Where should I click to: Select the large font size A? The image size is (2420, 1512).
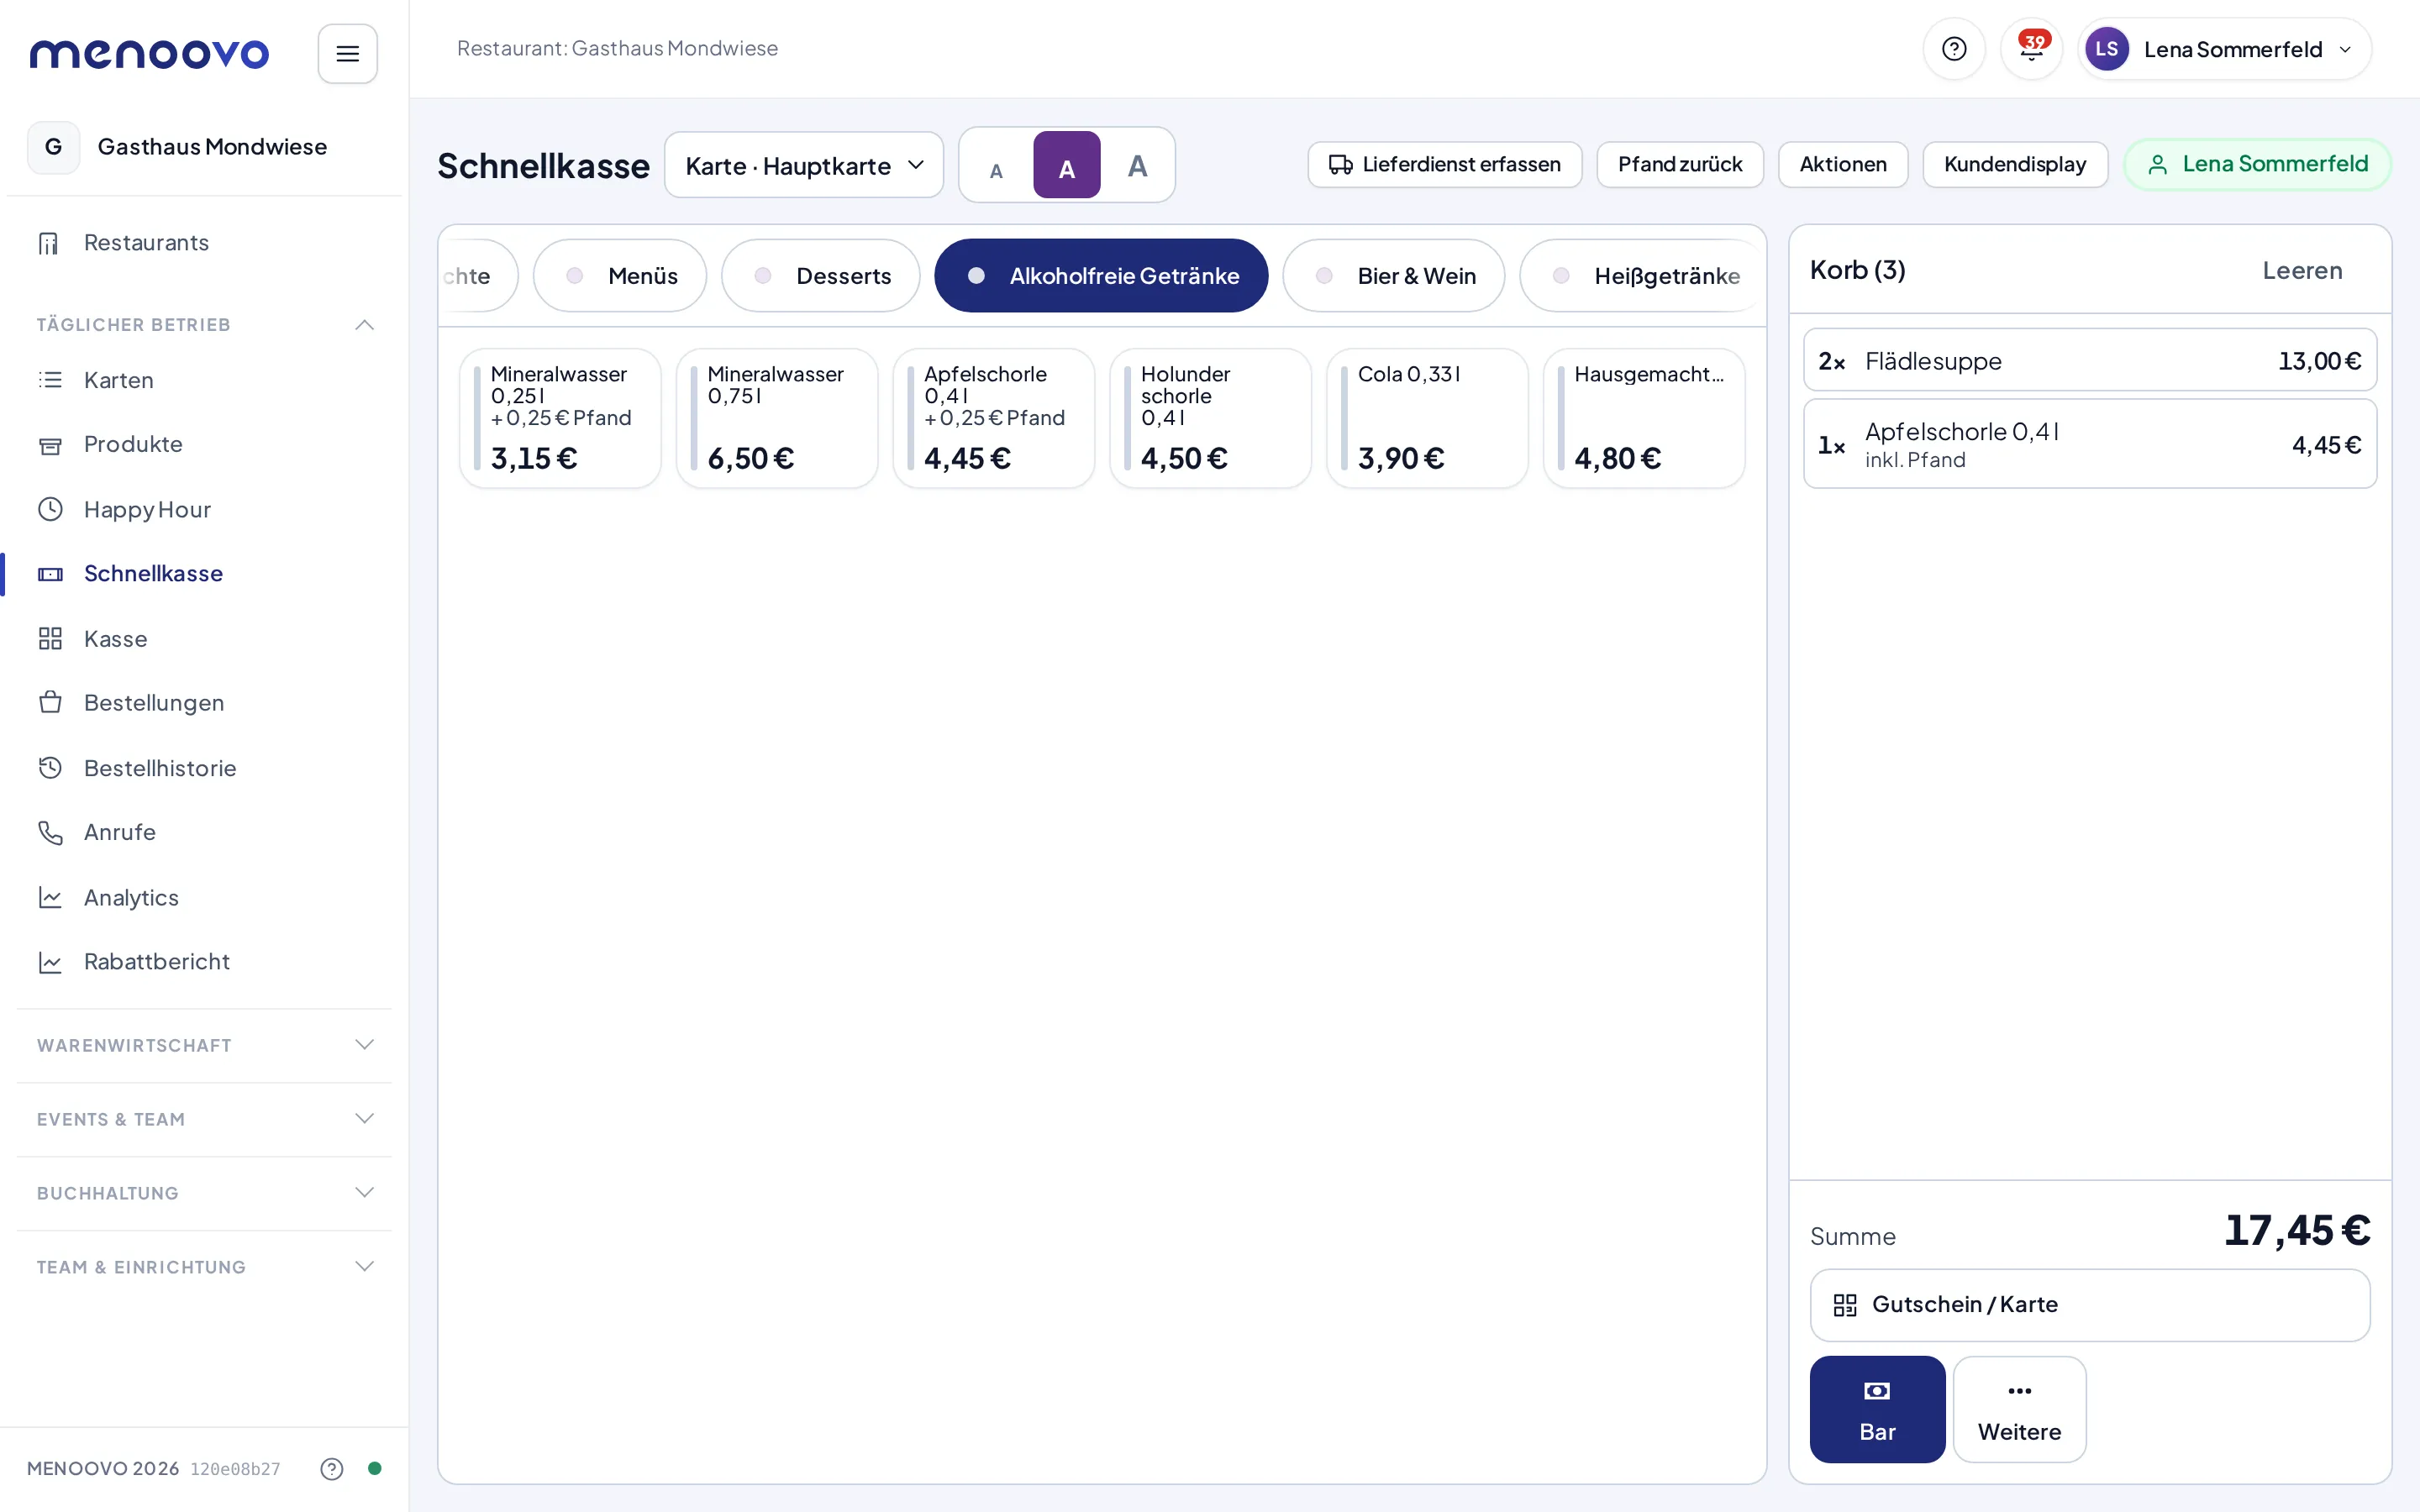1137,166
